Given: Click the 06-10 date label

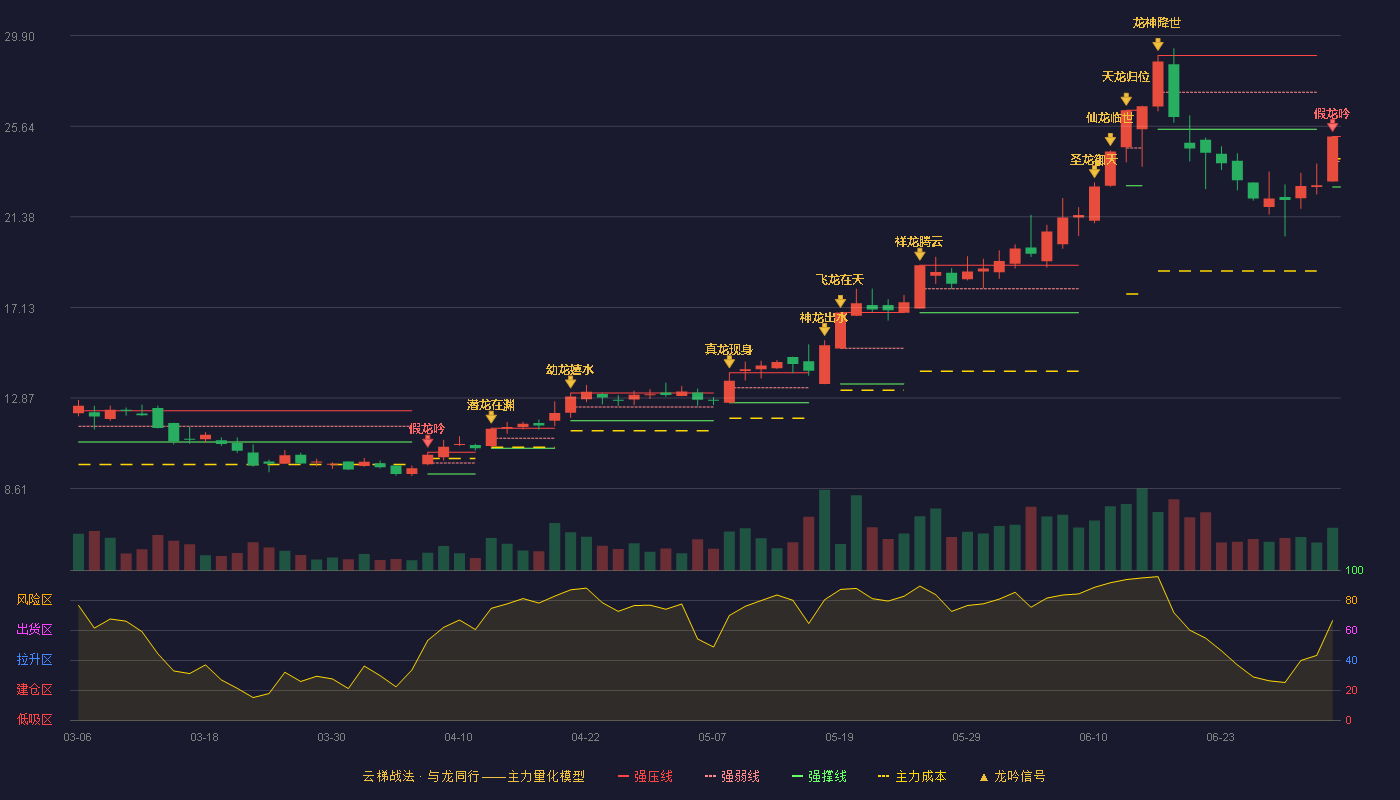Looking at the screenshot, I should tap(1093, 737).
